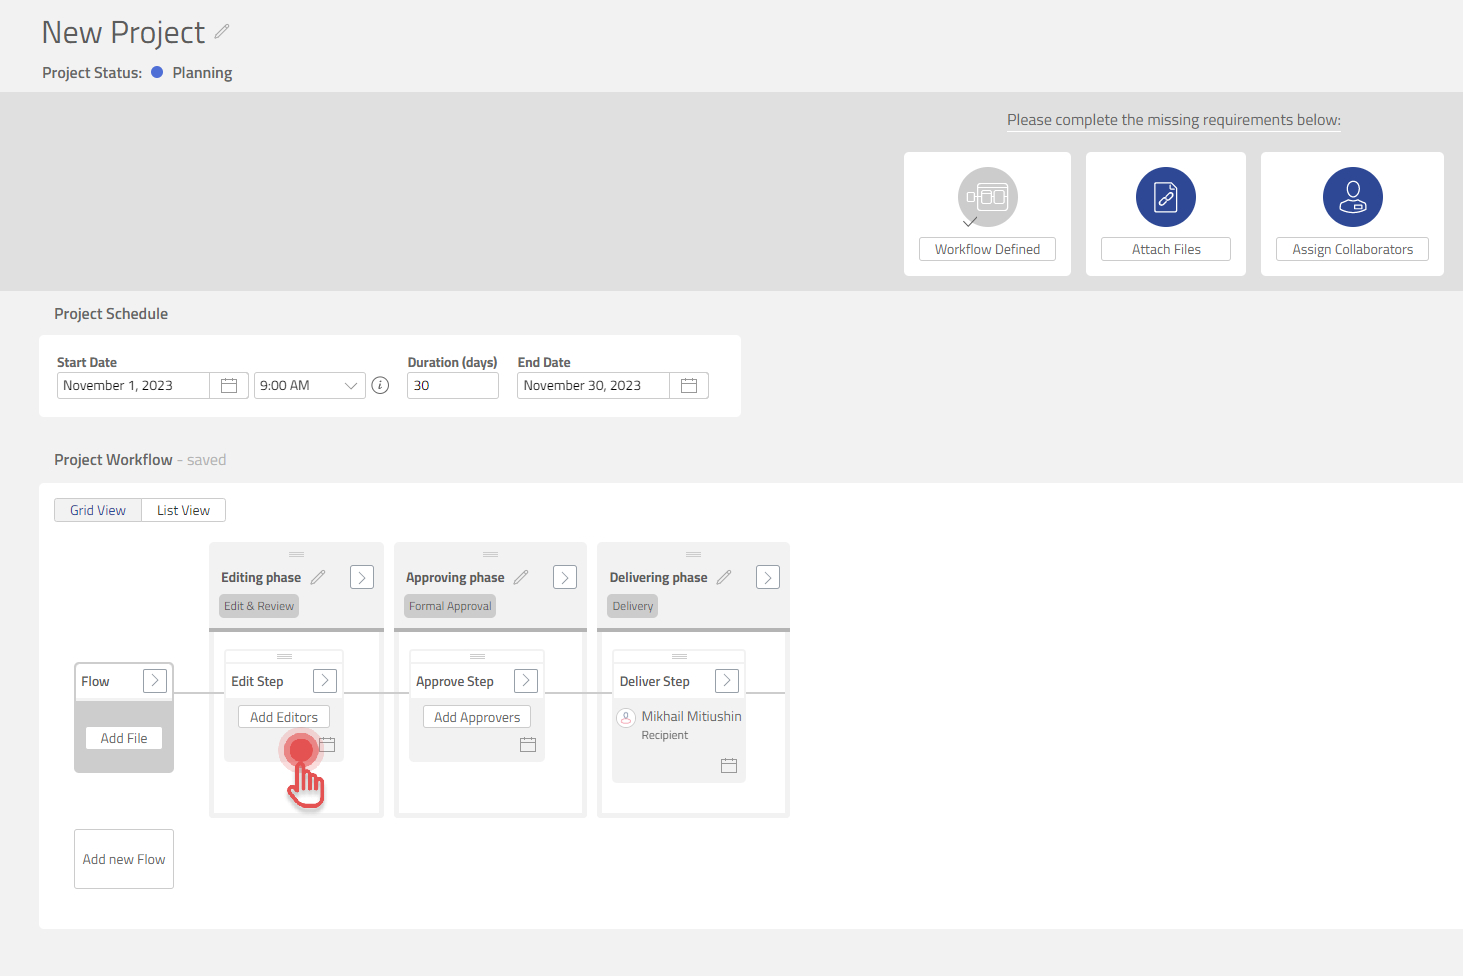
Task: Edit the Delivering phase name pencil
Action: (x=724, y=577)
